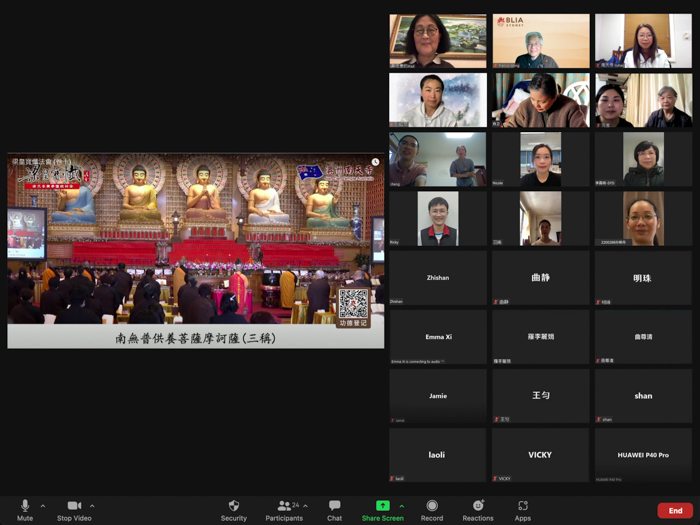700x525 pixels.
Task: End the meeting with red End button
Action: [x=675, y=510]
